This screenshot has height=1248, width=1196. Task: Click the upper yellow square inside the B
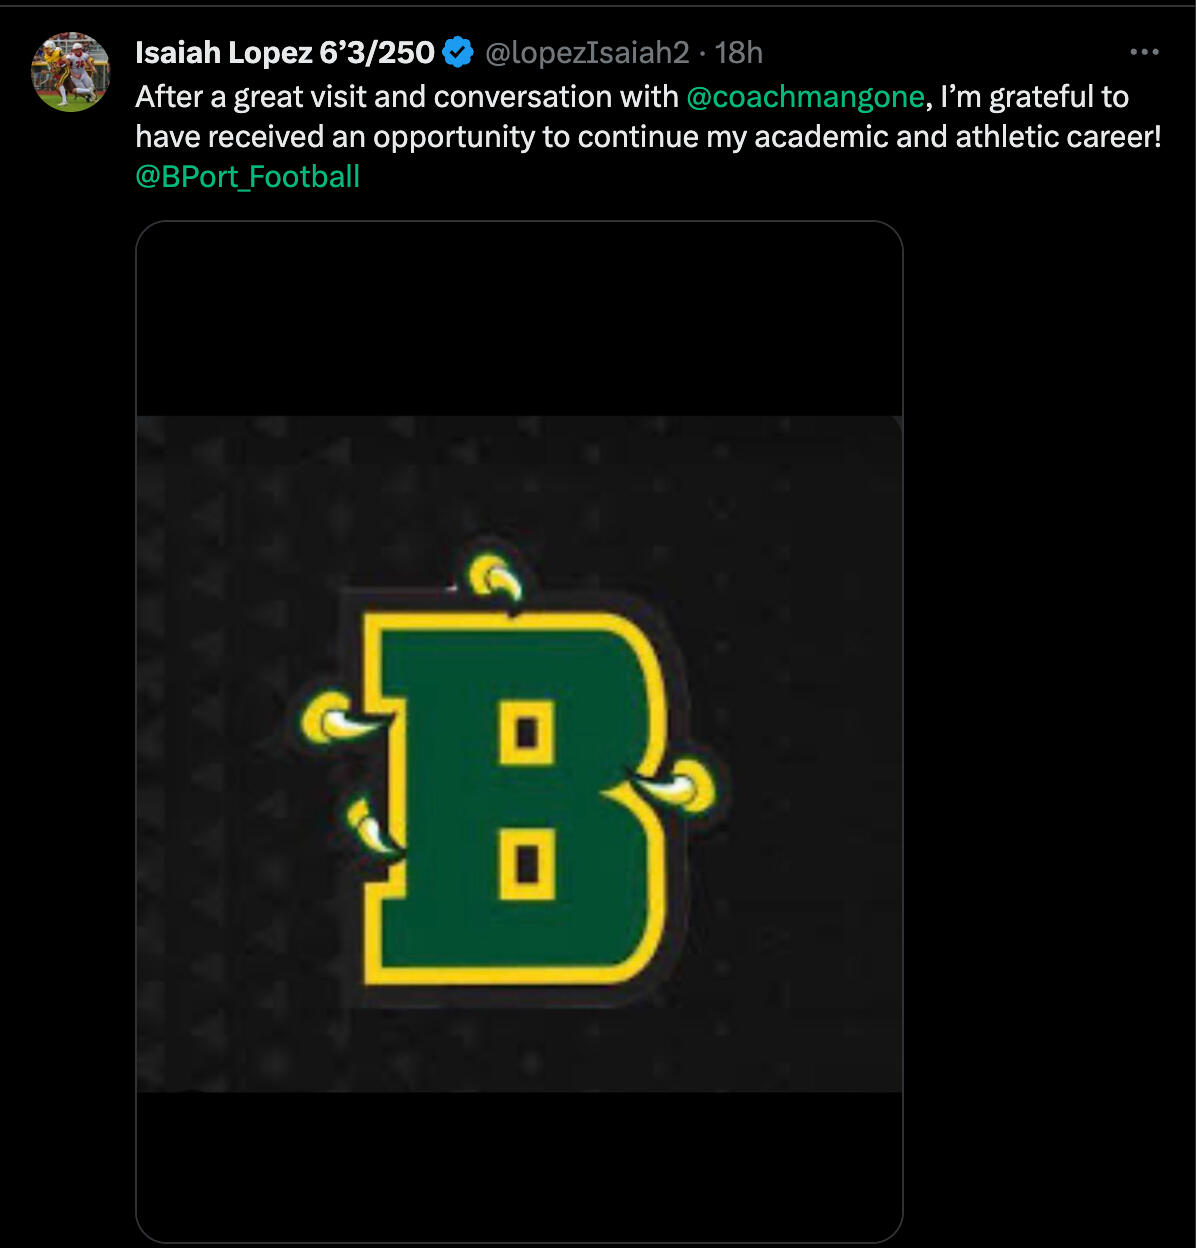(527, 733)
